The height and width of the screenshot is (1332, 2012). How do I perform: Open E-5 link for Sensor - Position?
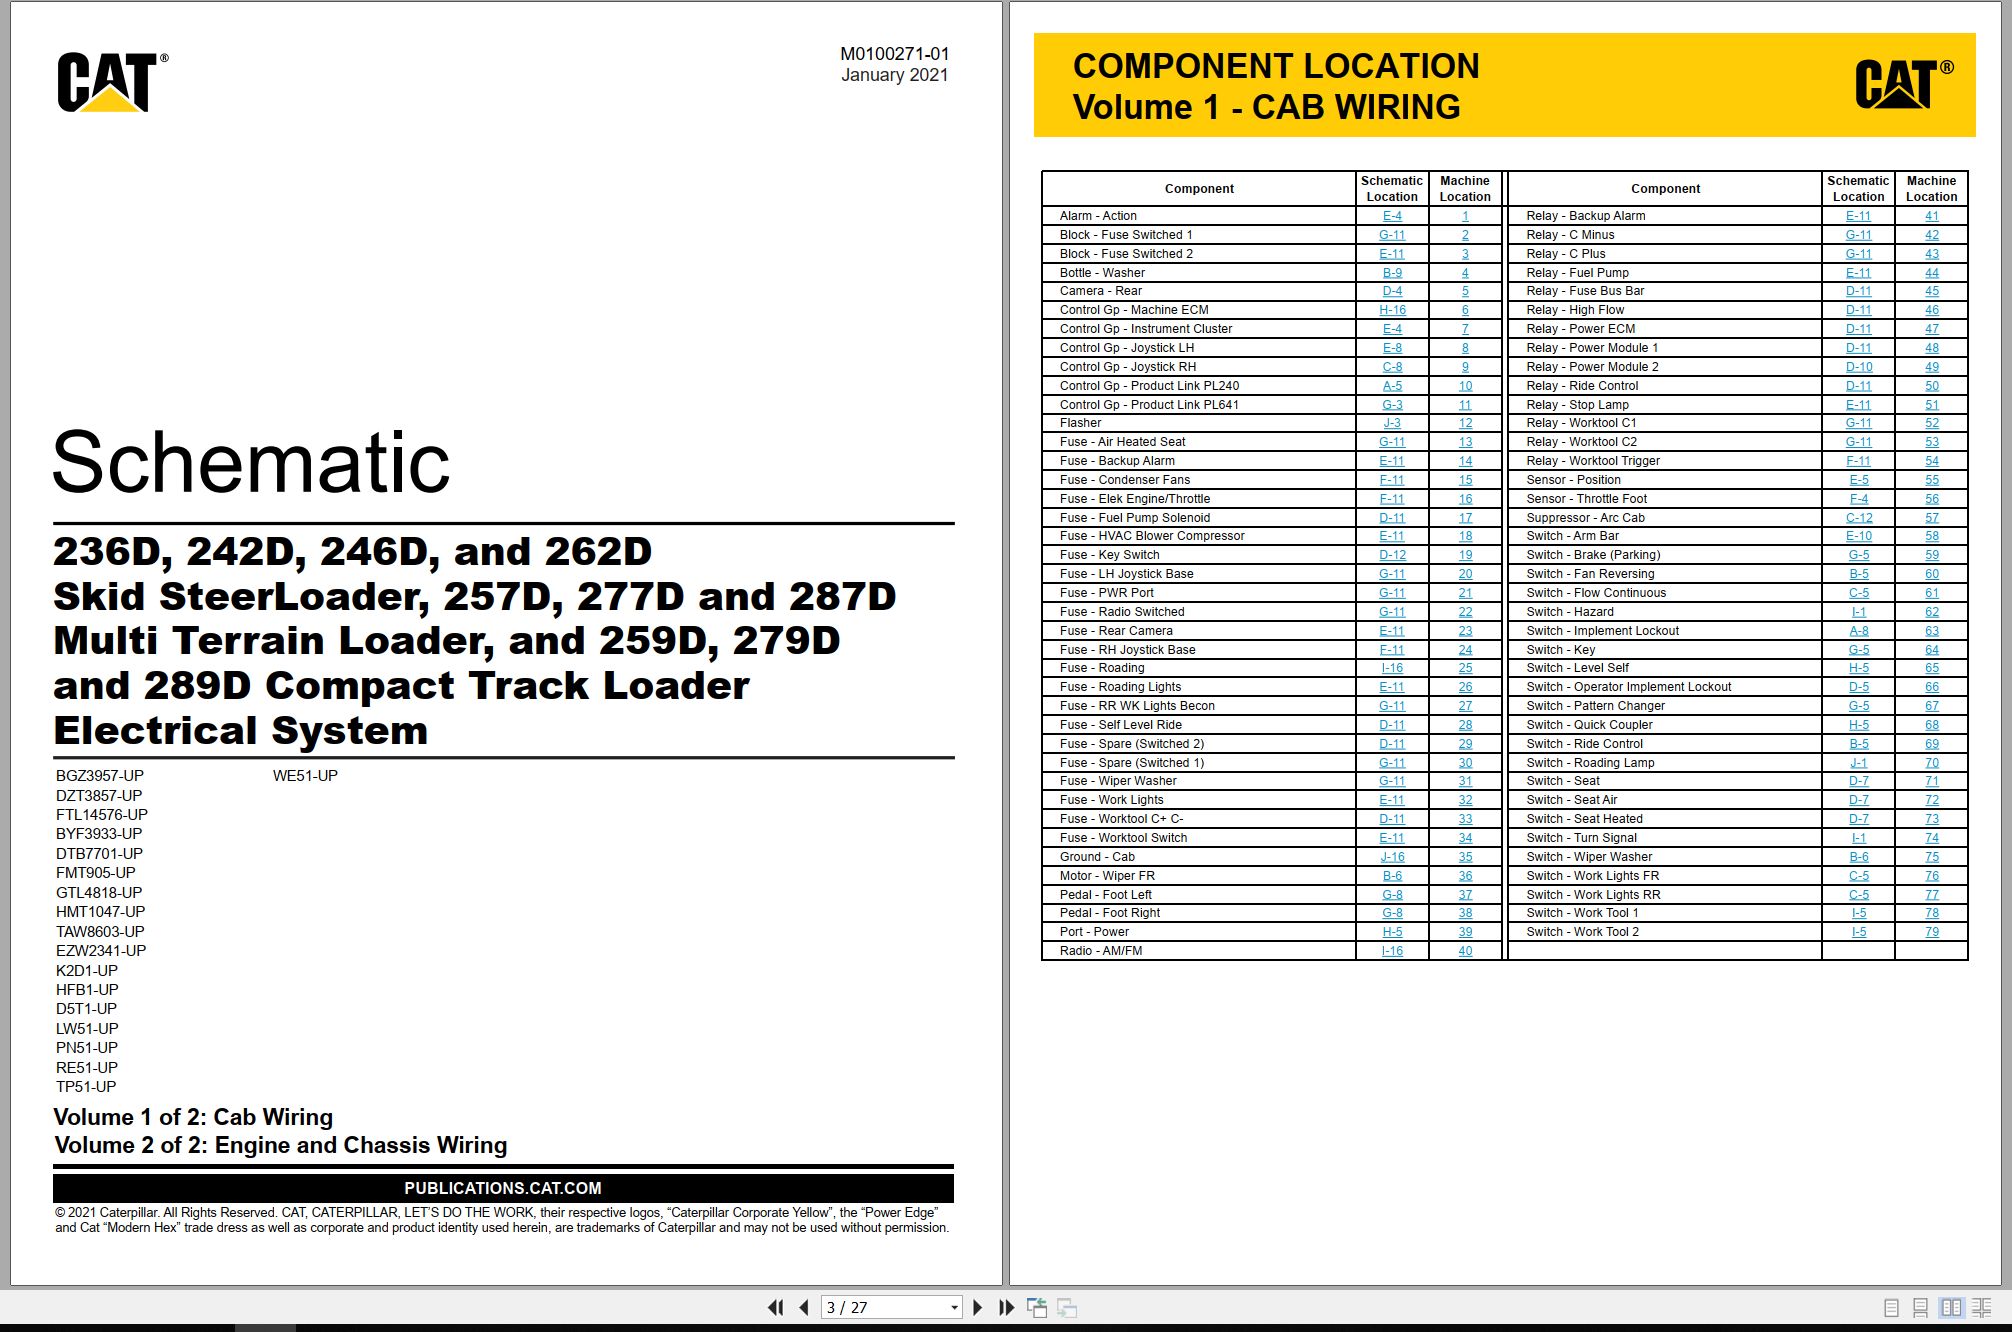click(1858, 480)
